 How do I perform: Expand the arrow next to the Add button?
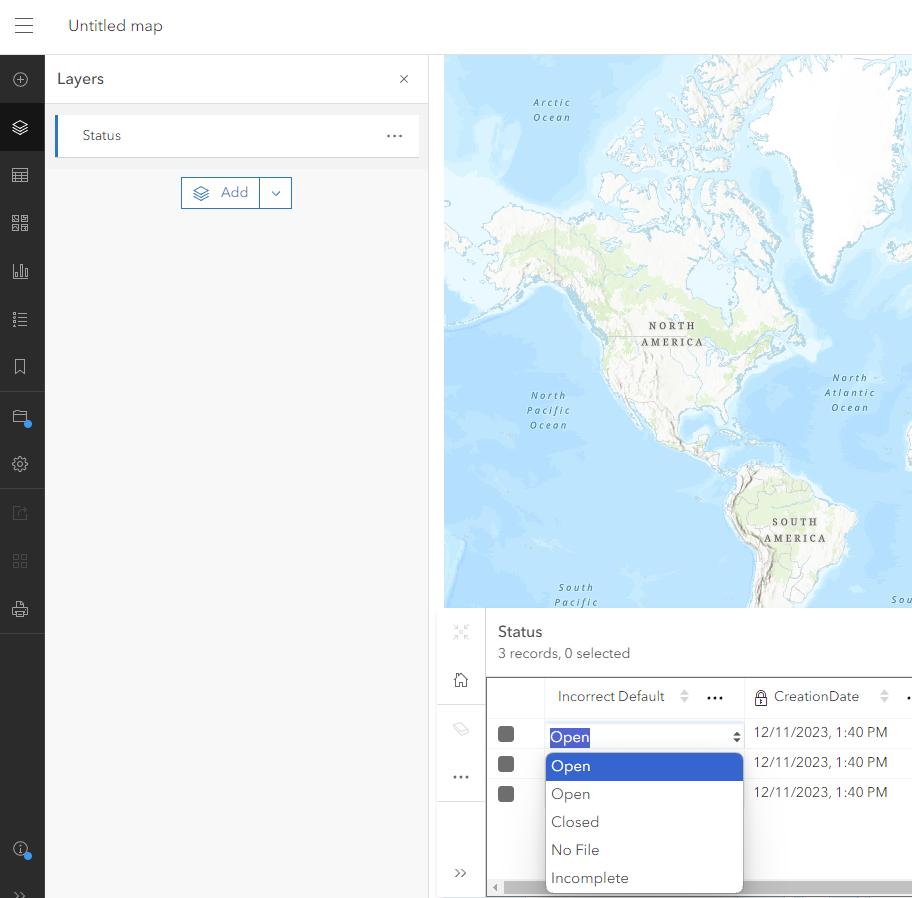pos(275,192)
